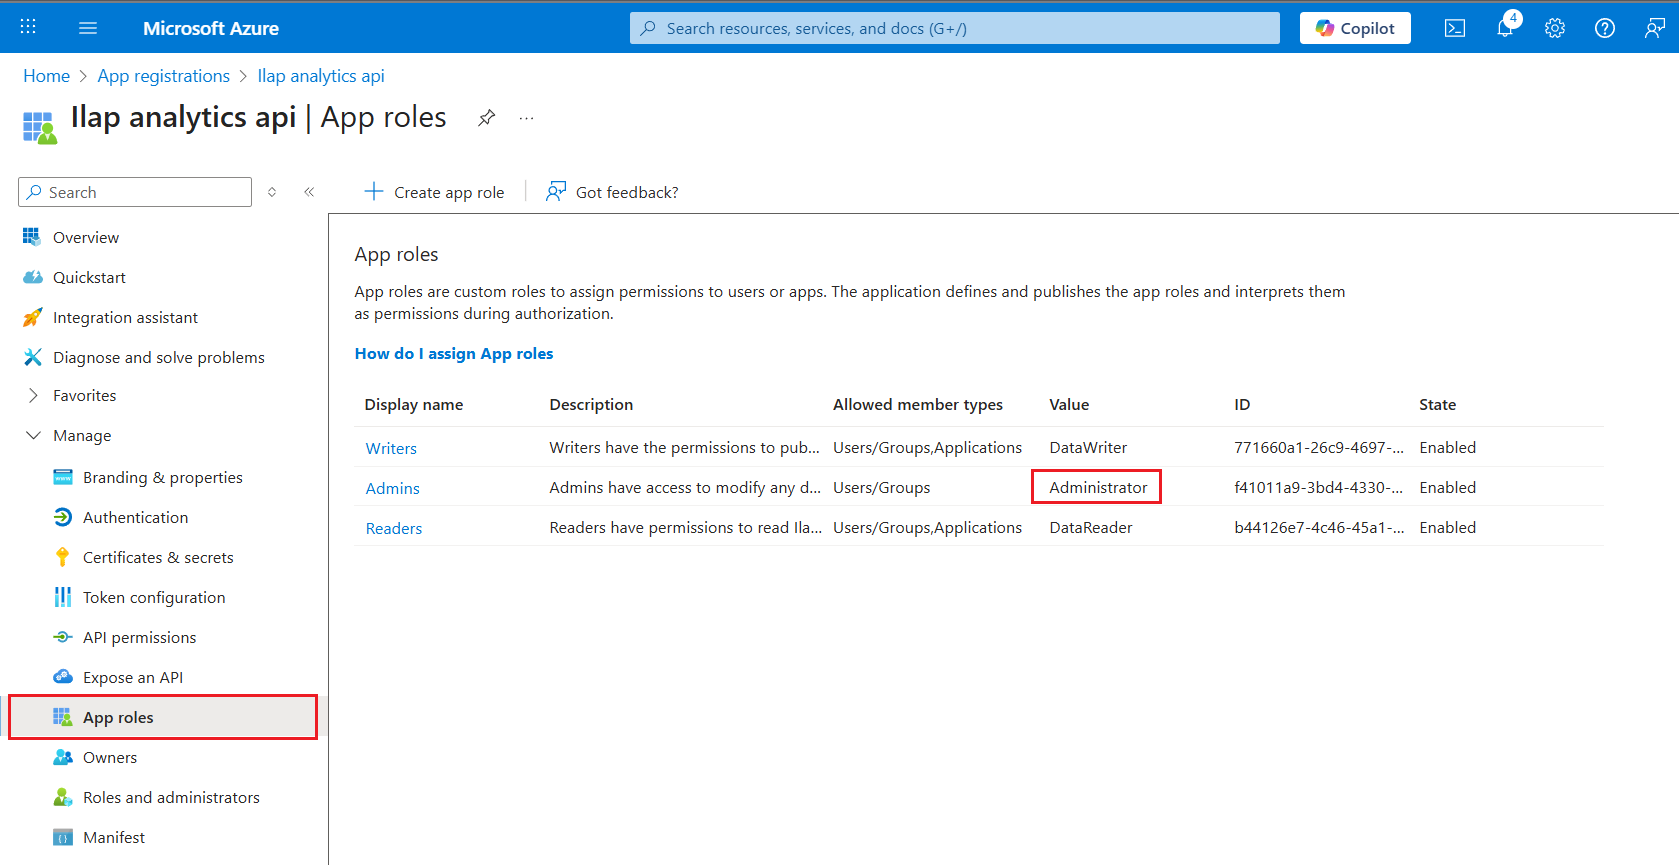The height and width of the screenshot is (865, 1679).
Task: Click the Integration assistant rocket icon
Action: coord(32,317)
